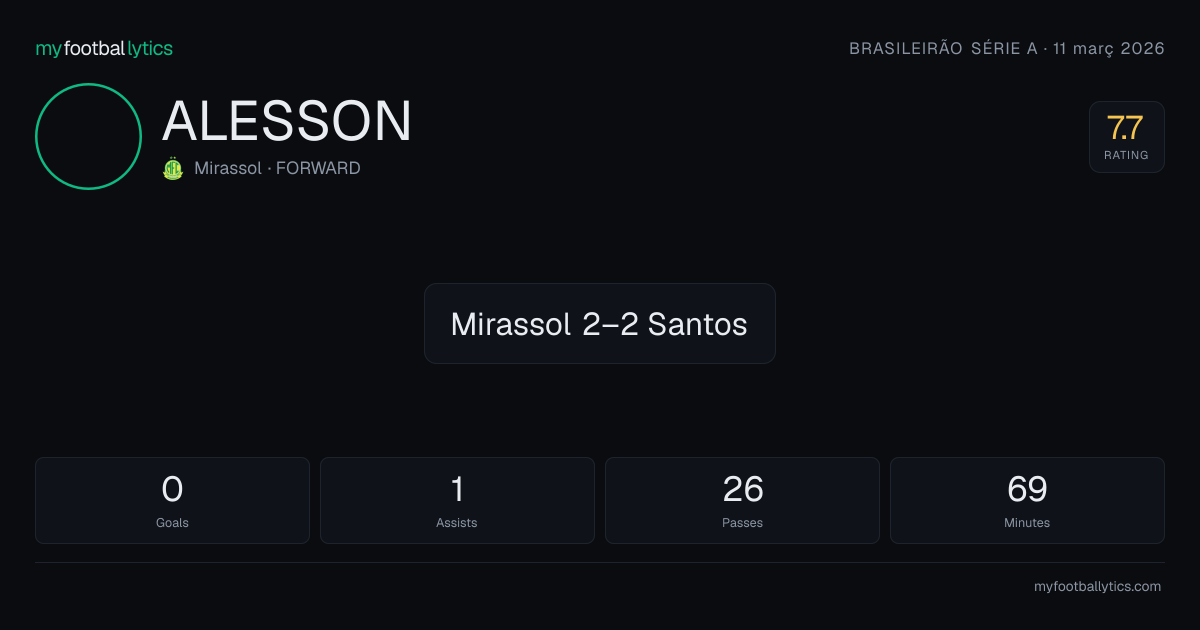Click the 0 goals number

172,490
